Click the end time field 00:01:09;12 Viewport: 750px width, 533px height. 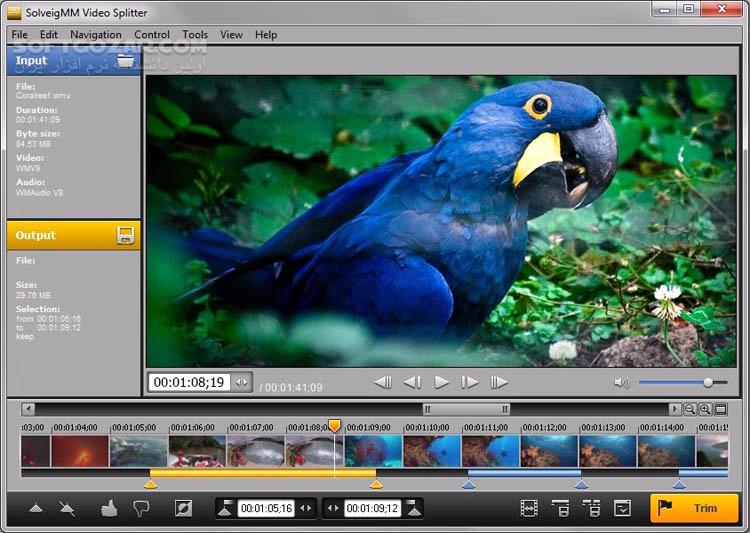(x=372, y=508)
